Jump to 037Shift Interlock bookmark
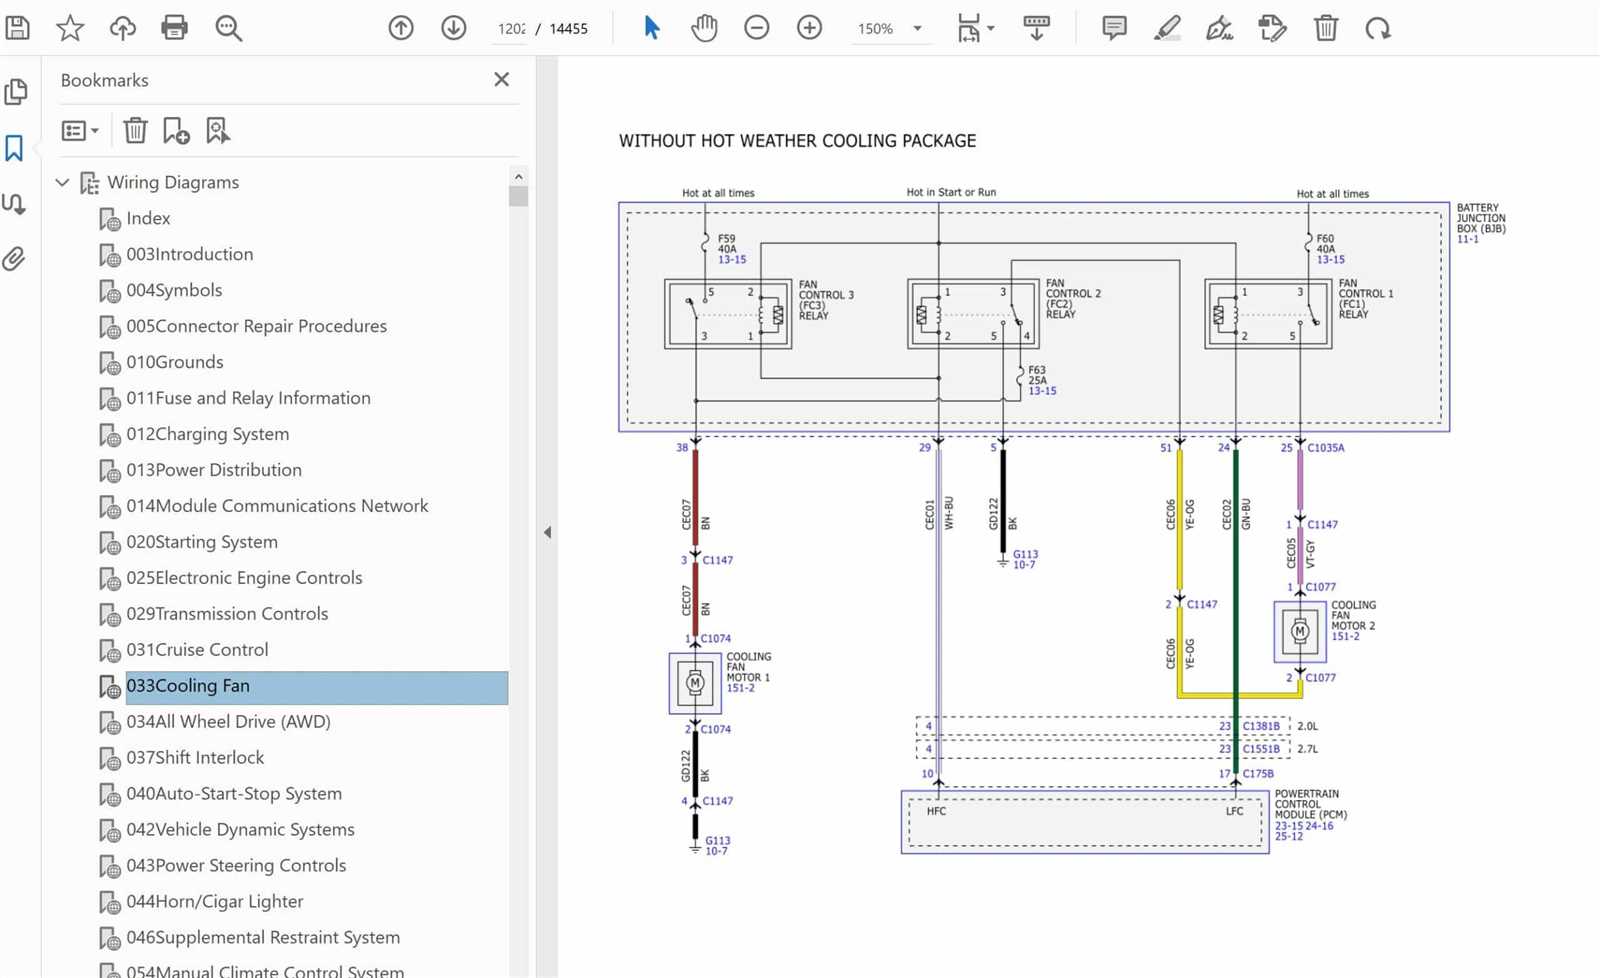1600x978 pixels. (195, 758)
